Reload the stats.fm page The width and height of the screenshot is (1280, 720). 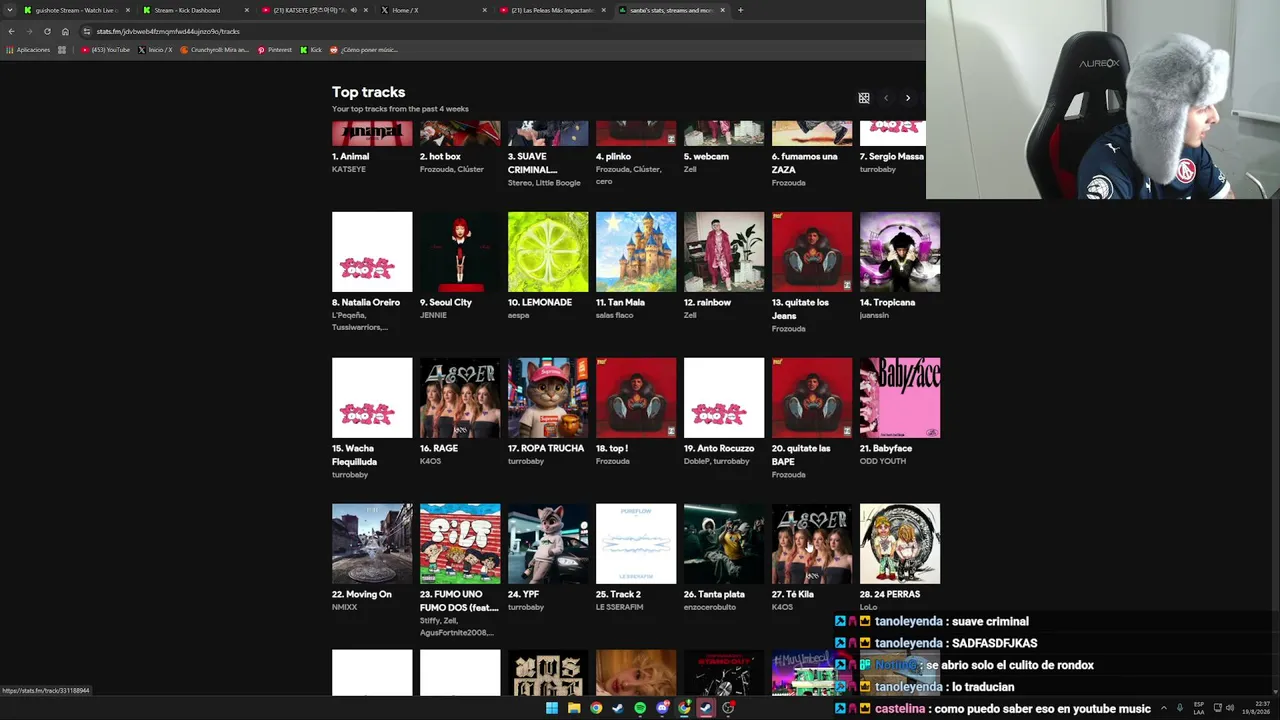[47, 31]
